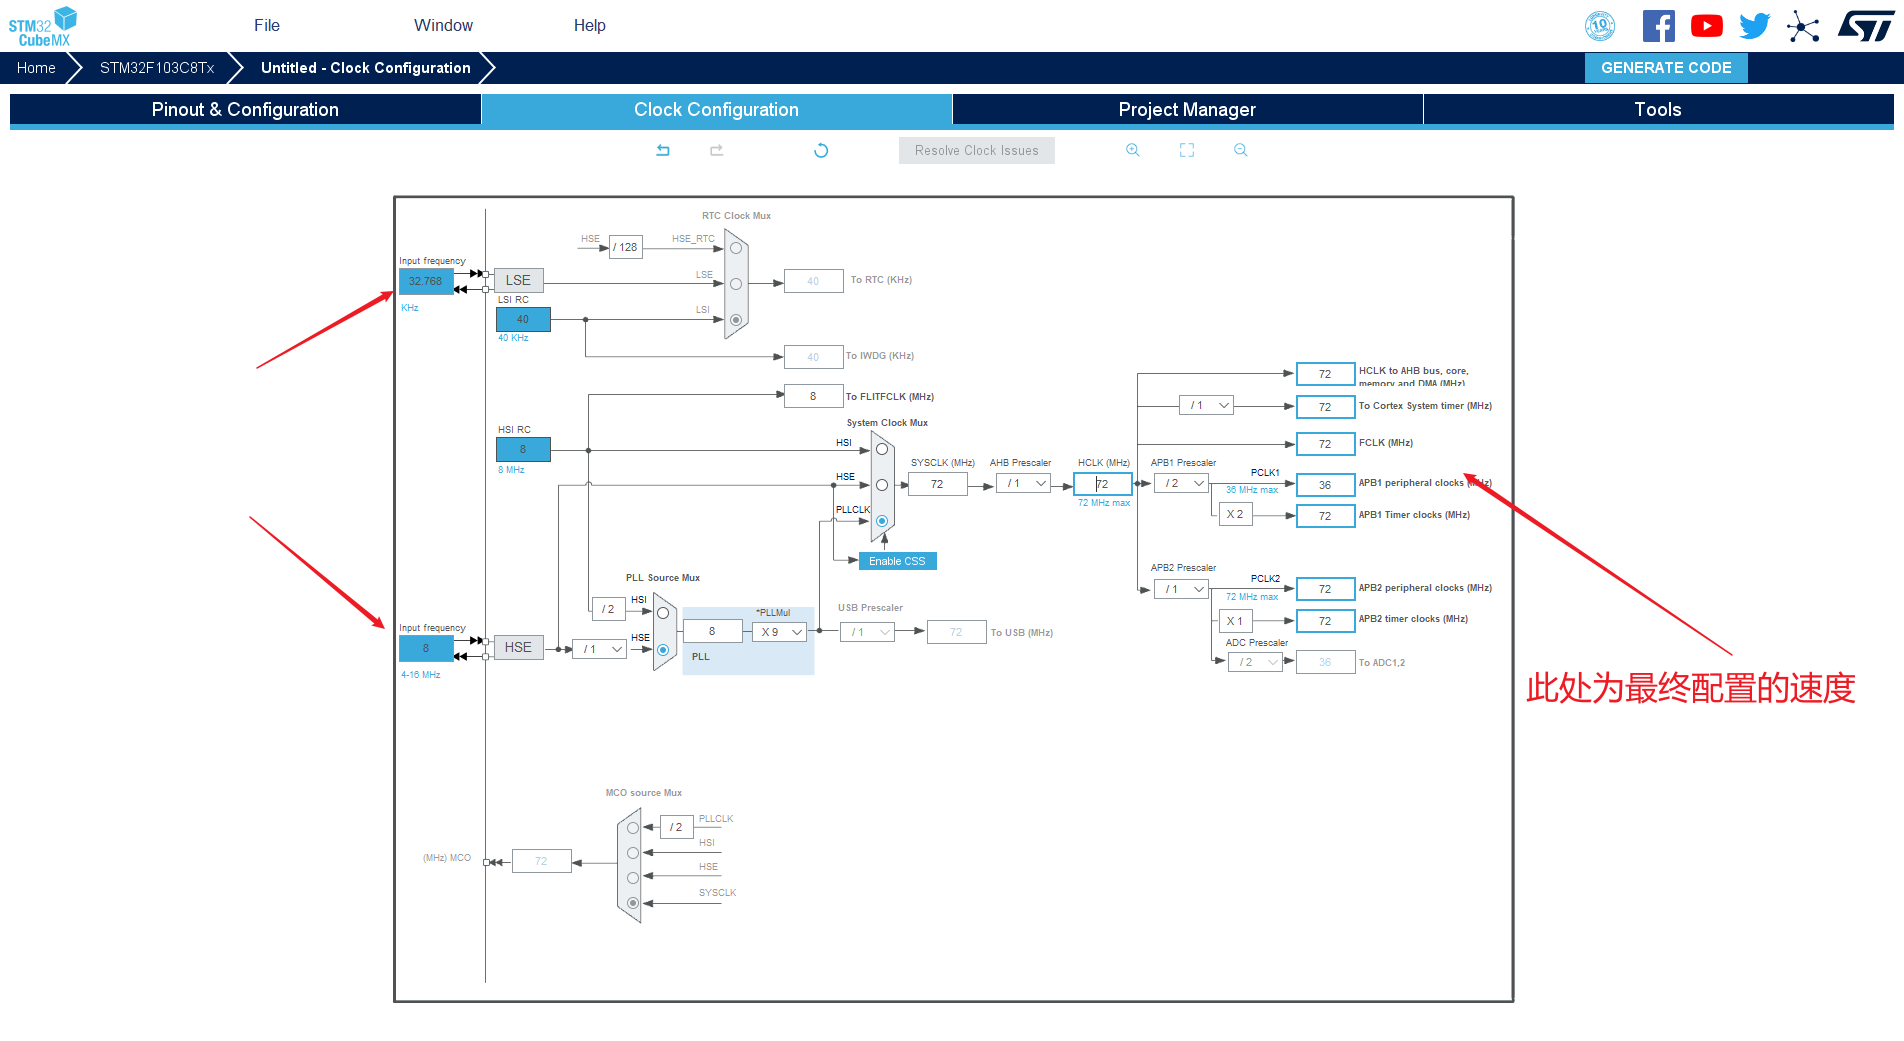Select HSE in System Clock Mux

pos(882,485)
